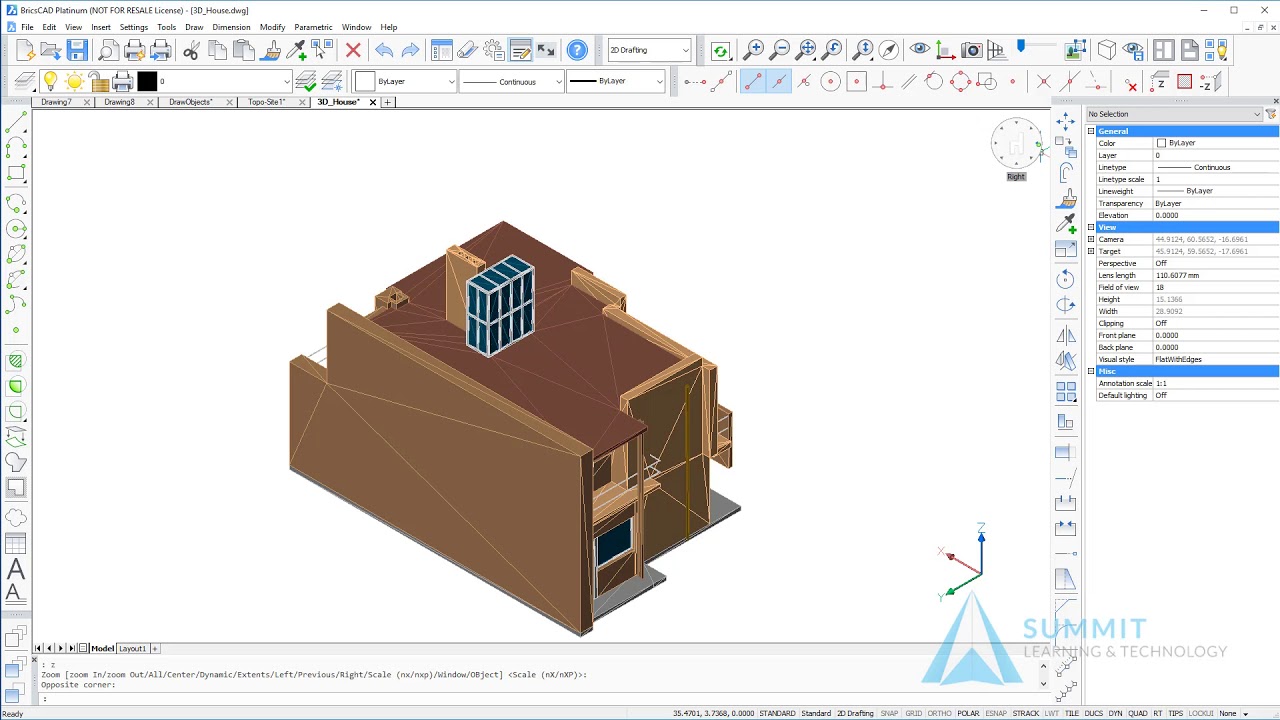
Task: Add a new drawing tab with plus button
Action: click(x=388, y=102)
